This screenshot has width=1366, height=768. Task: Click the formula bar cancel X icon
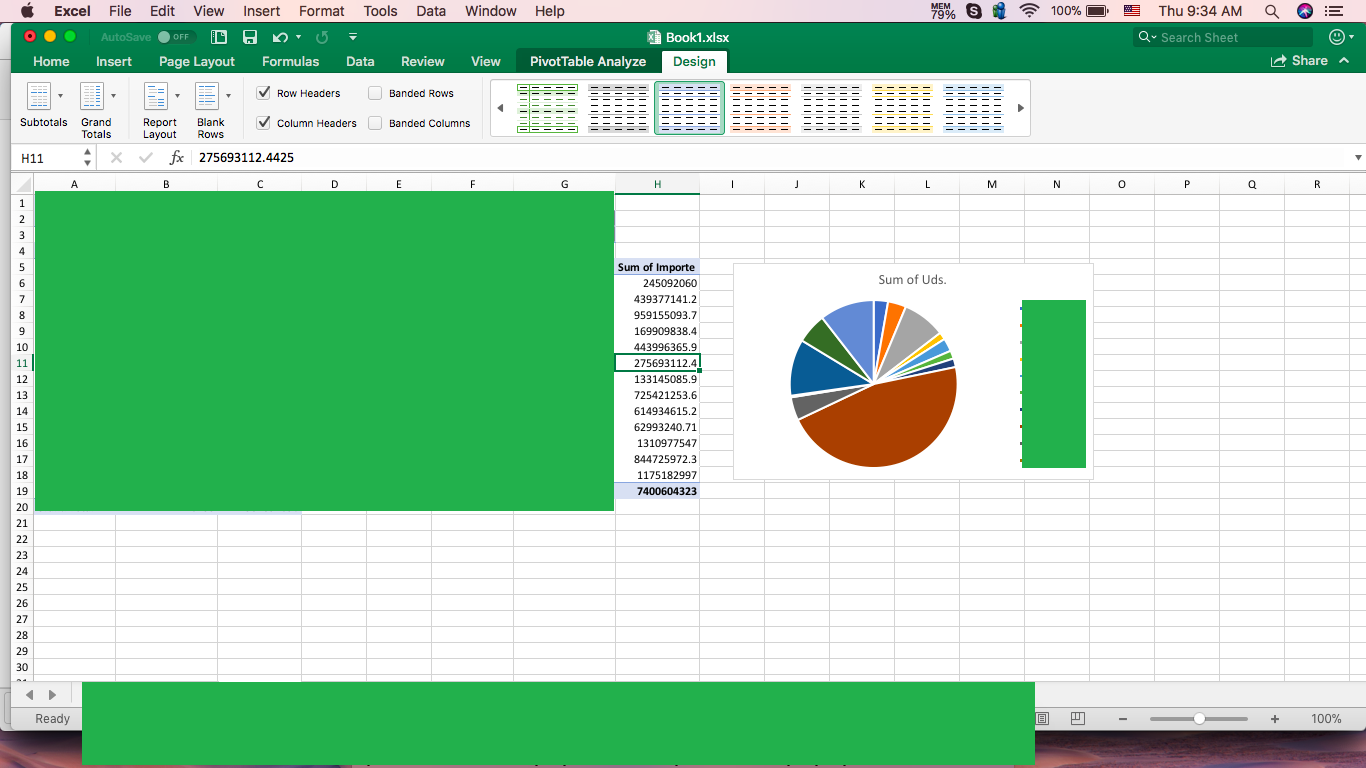(116, 158)
